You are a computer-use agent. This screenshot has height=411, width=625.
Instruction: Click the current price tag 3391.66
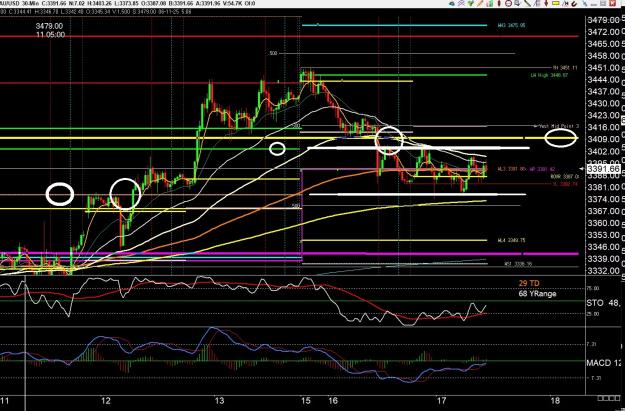pyautogui.click(x=603, y=169)
